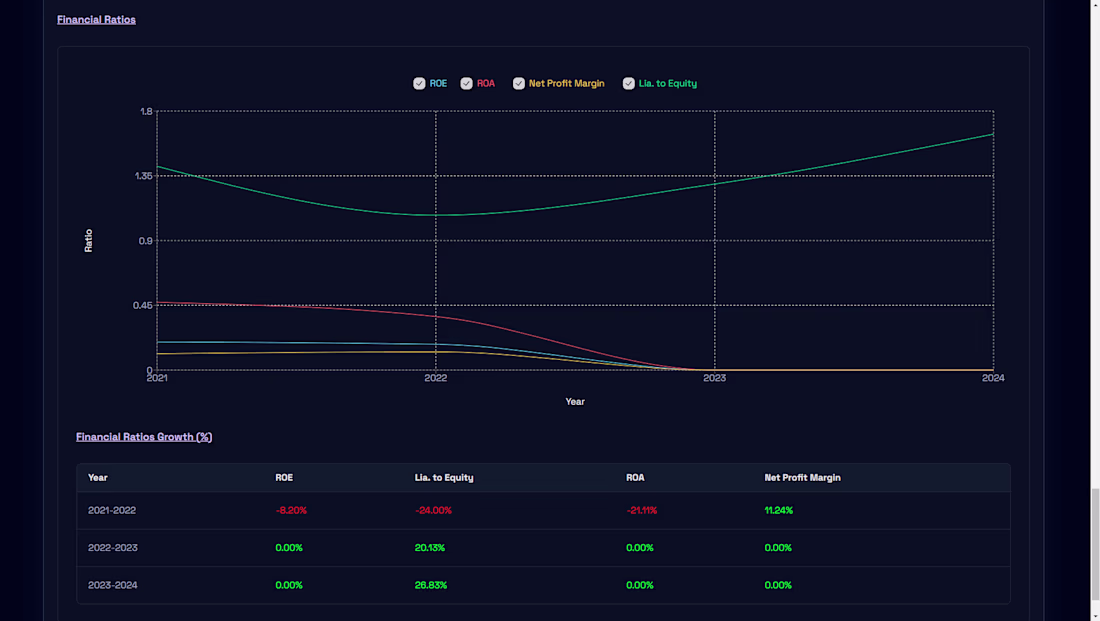
Task: Click the 2024 X-axis label
Action: [x=992, y=378]
